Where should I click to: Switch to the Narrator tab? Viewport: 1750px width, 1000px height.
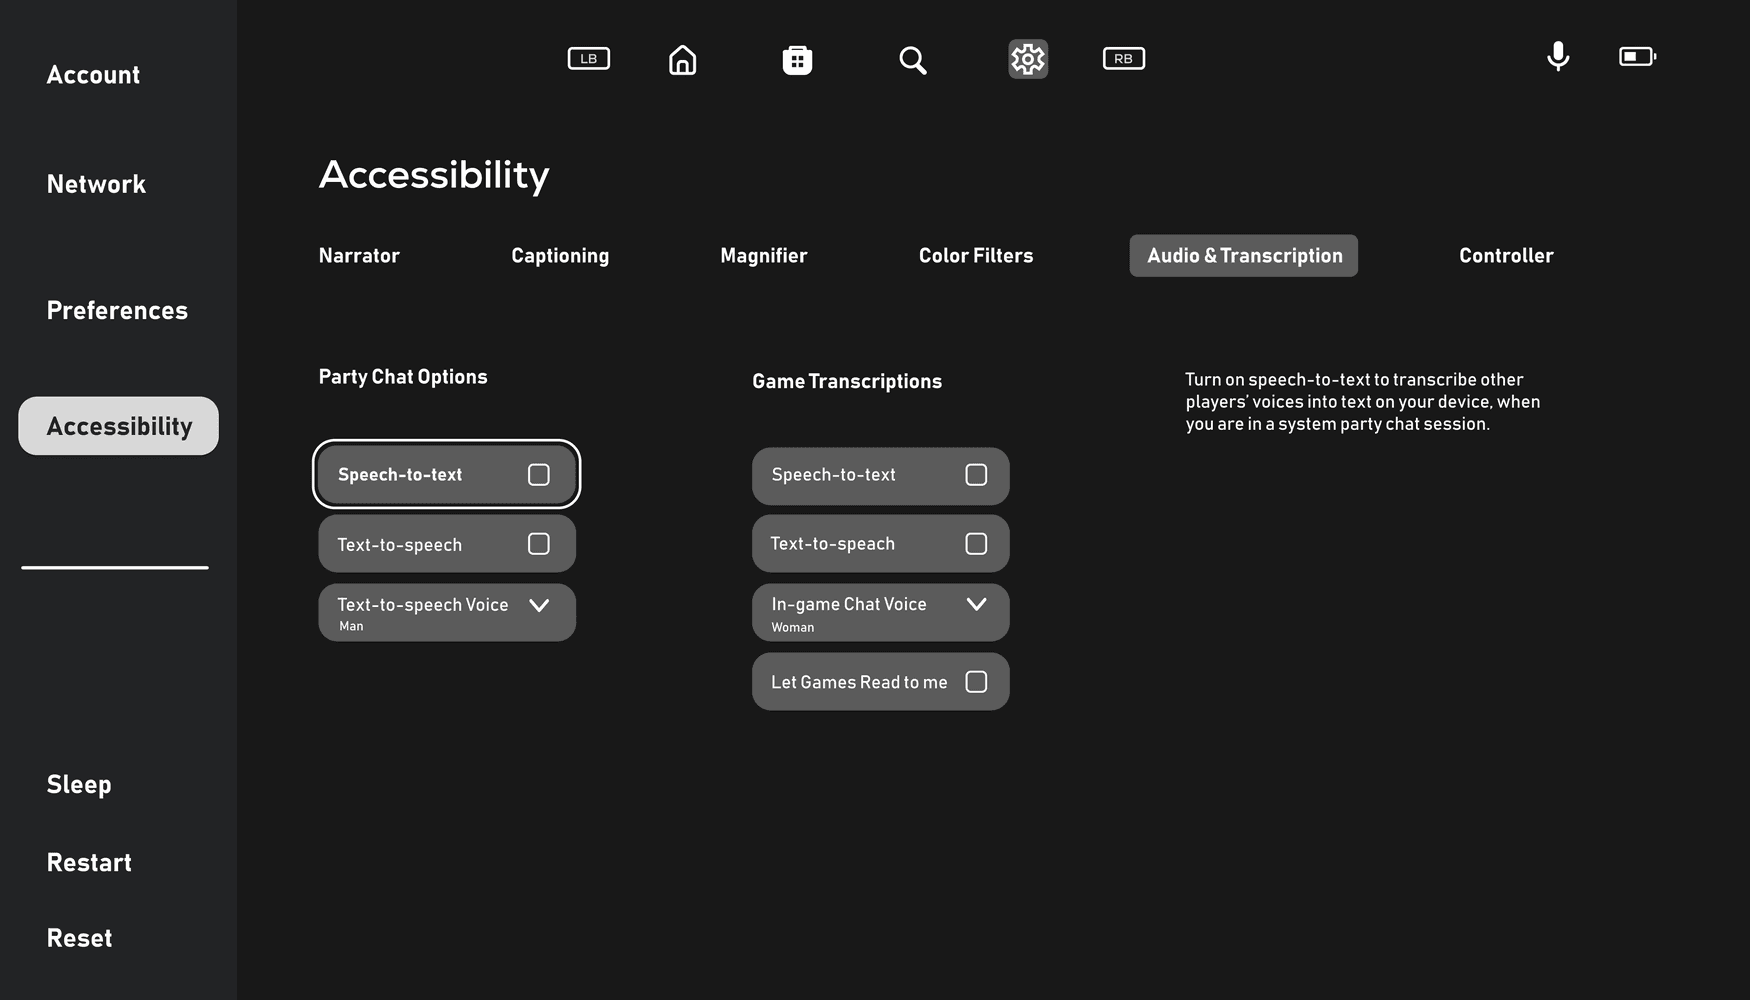pos(359,256)
